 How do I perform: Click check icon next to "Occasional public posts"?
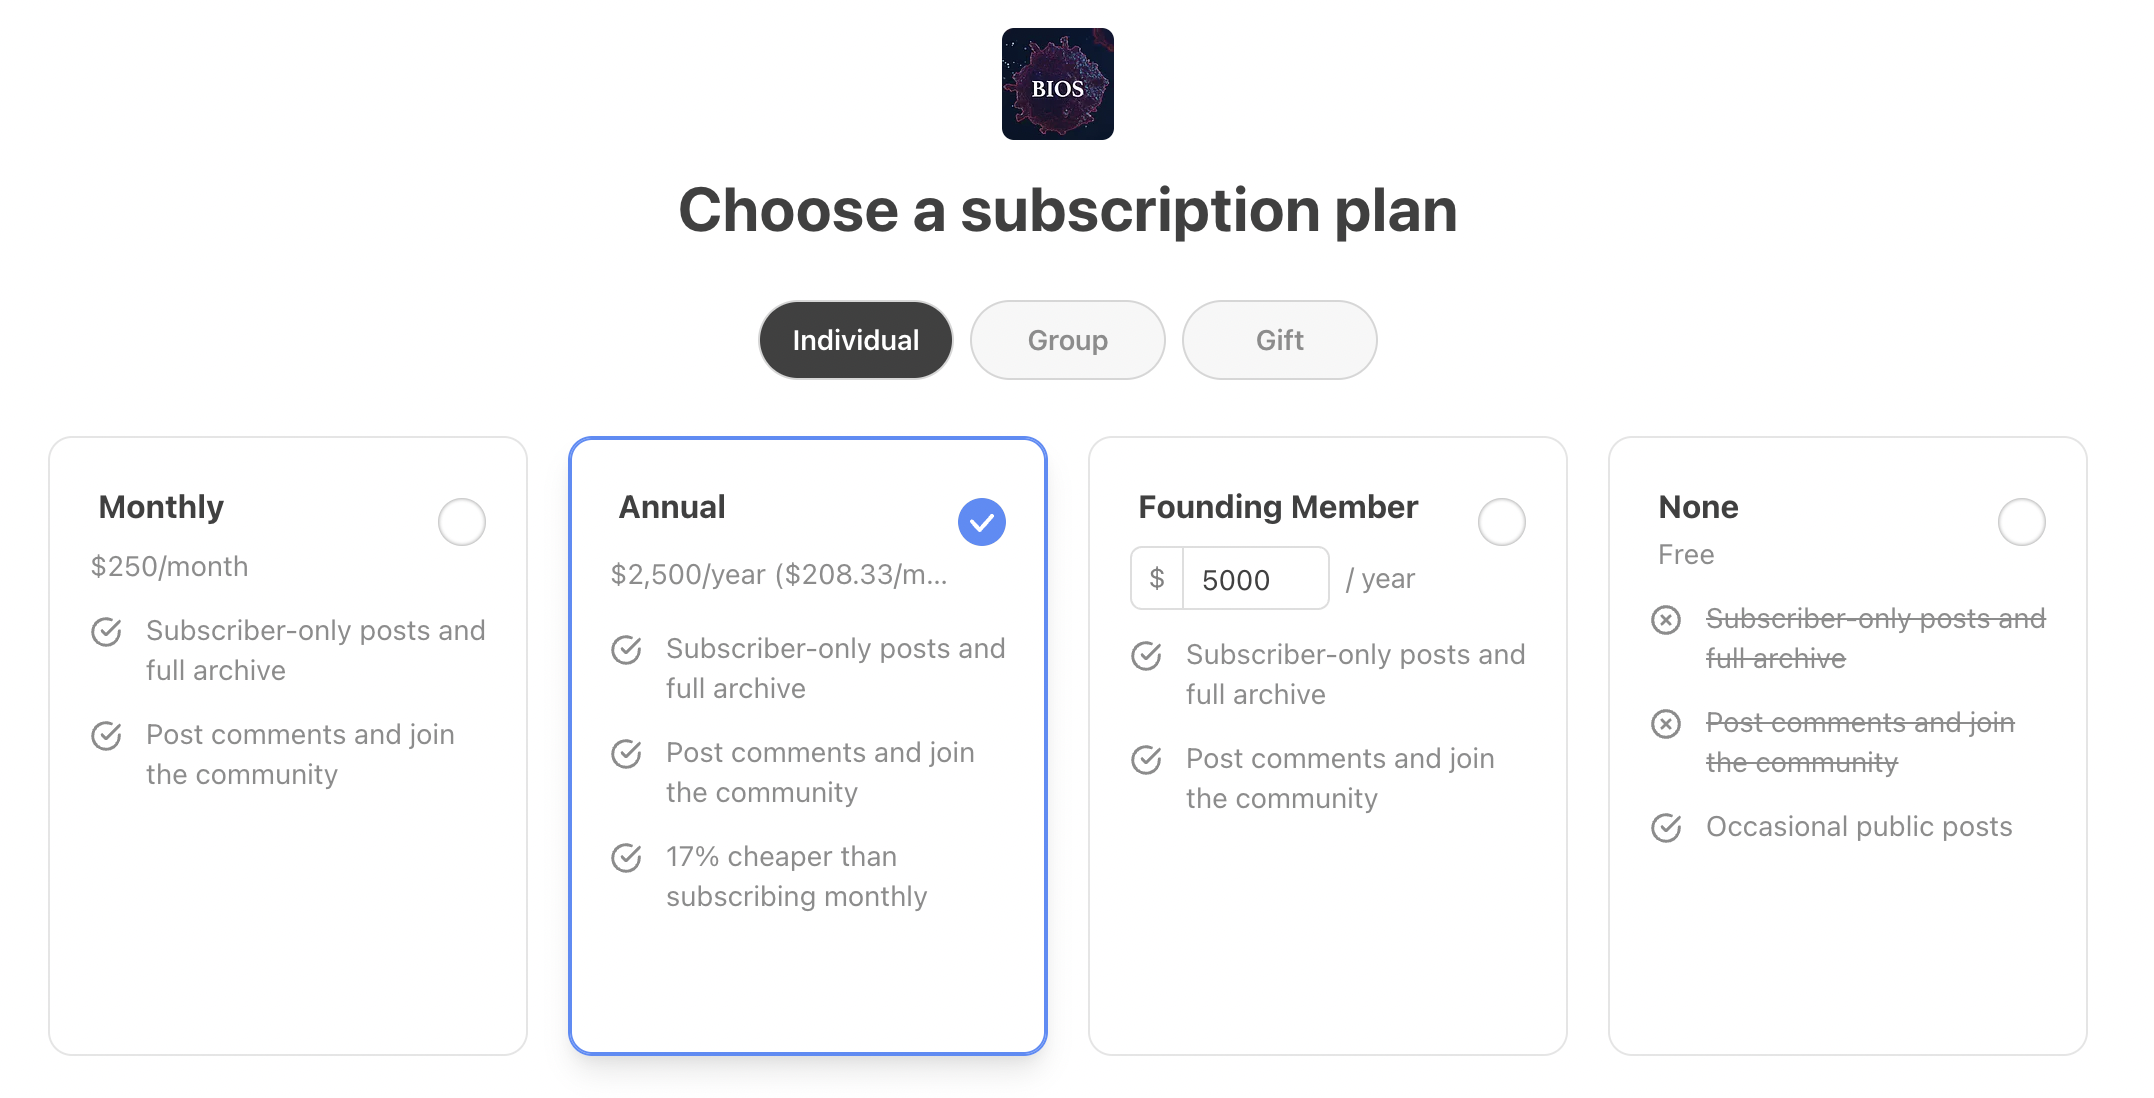click(1665, 828)
